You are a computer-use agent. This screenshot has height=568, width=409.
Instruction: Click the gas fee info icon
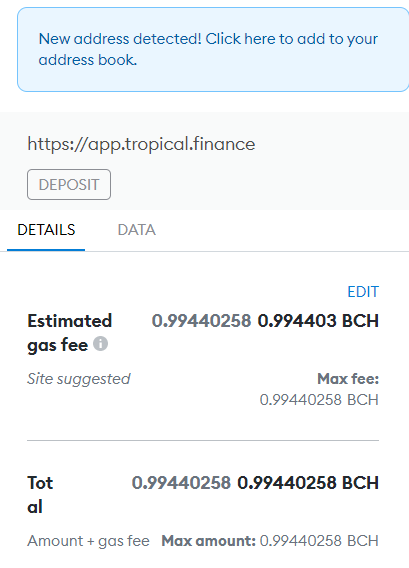100,343
